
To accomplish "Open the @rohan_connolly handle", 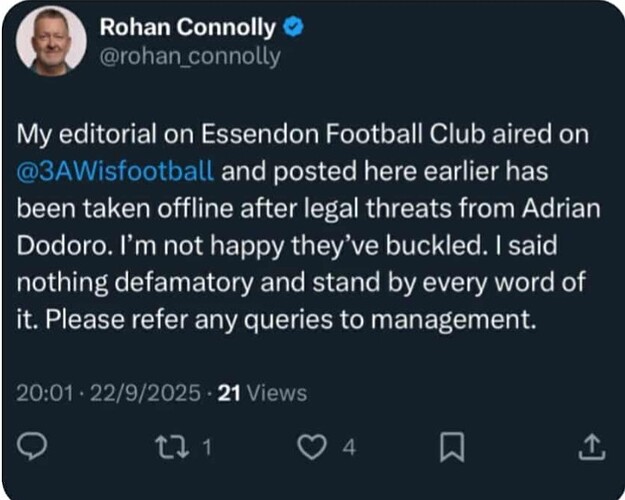I will (190, 57).
